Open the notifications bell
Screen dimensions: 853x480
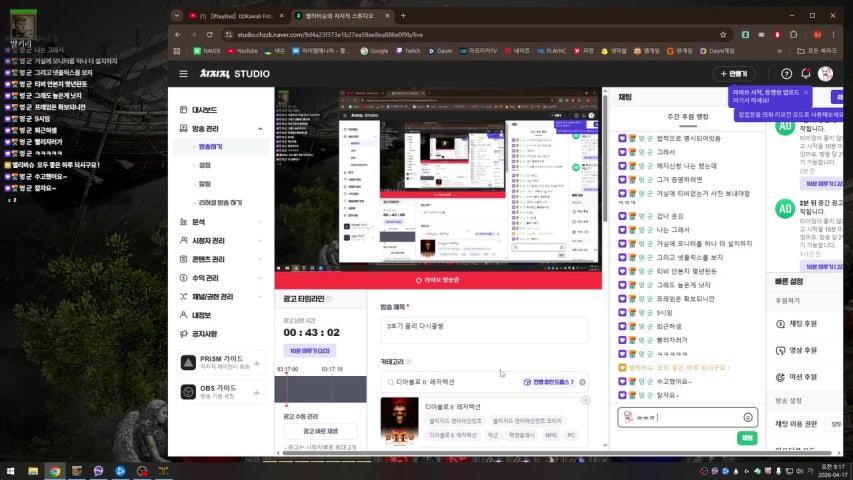point(806,73)
